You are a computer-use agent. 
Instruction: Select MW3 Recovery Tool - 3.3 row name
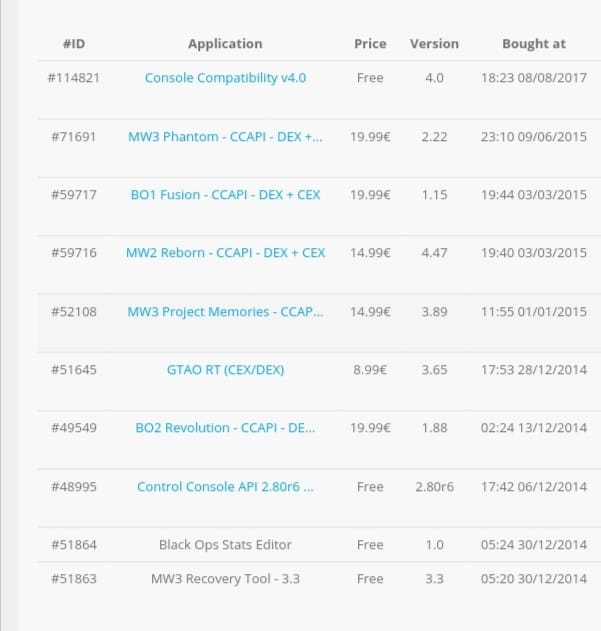[x=225, y=579]
